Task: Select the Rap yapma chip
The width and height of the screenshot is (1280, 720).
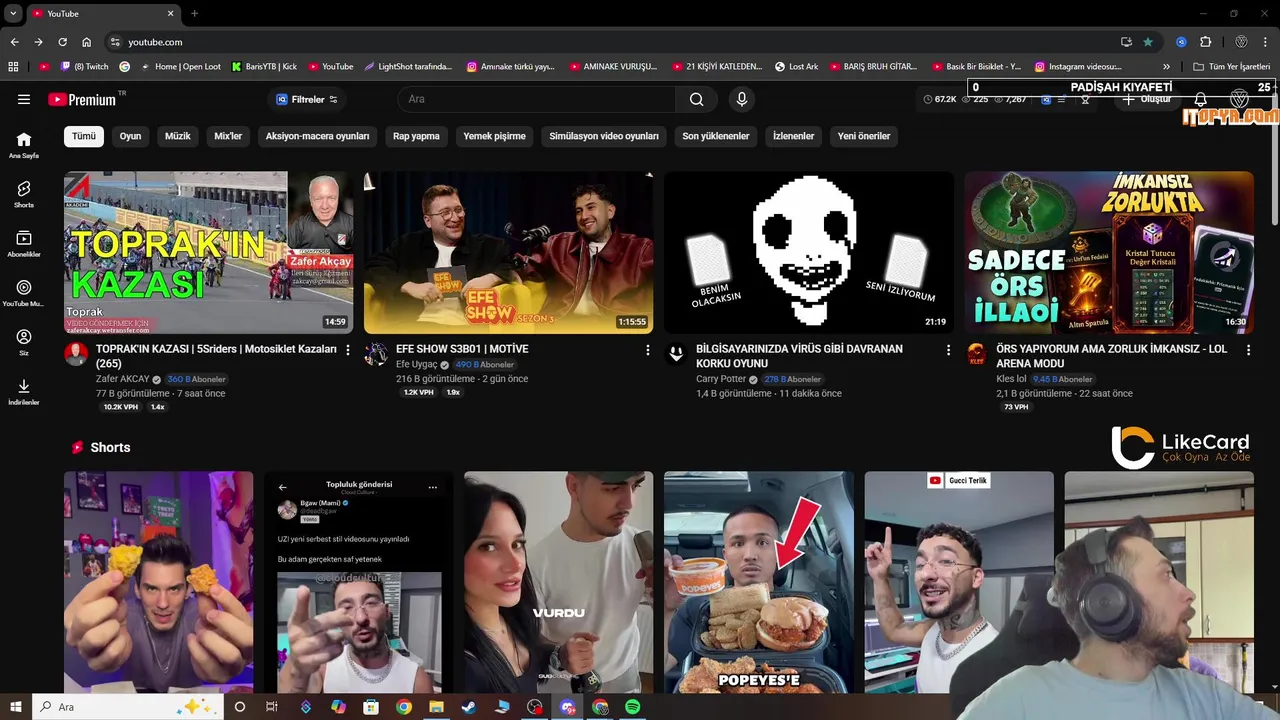Action: pos(416,136)
